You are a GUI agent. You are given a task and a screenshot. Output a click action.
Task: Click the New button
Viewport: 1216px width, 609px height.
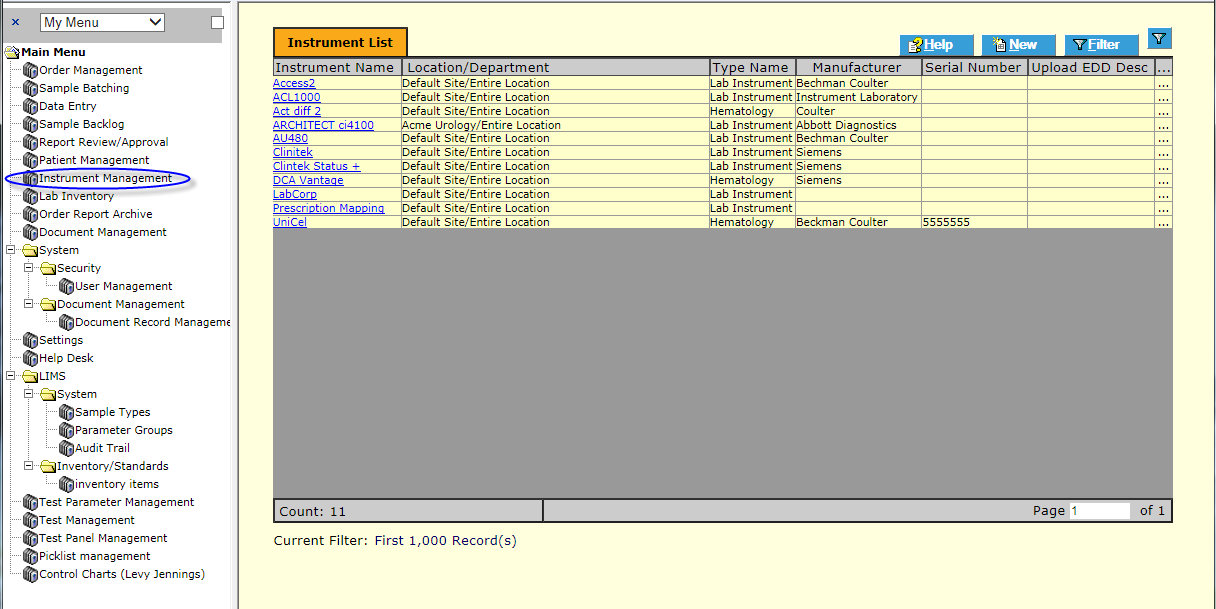pyautogui.click(x=1016, y=45)
